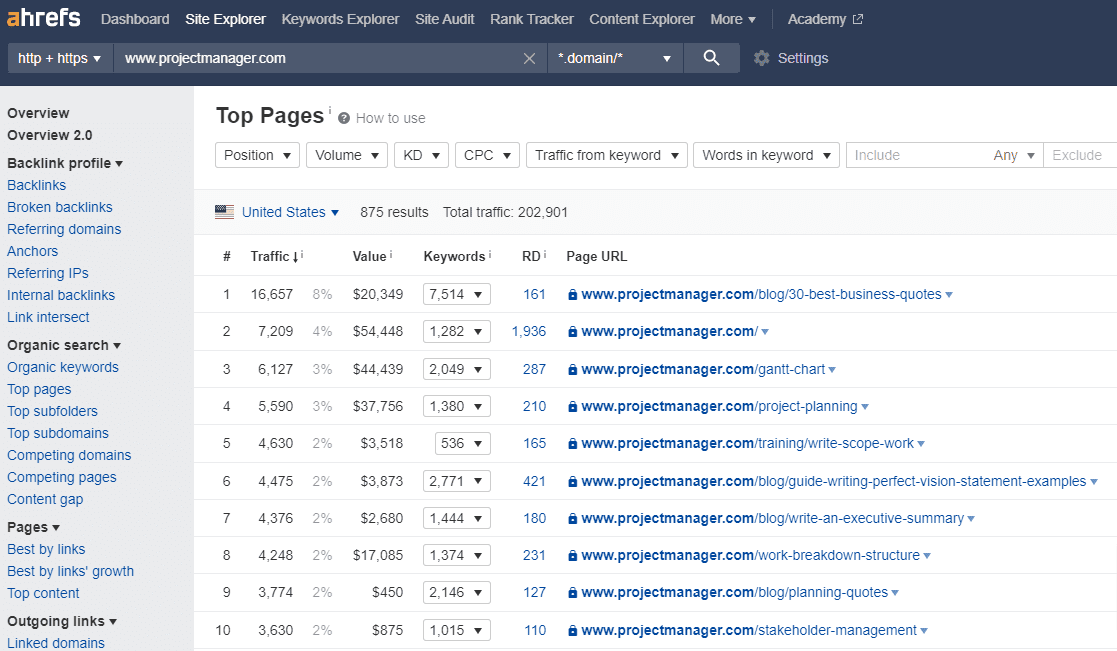Collapse the Backlink profile section
This screenshot has height=651, width=1117.
[x=65, y=163]
